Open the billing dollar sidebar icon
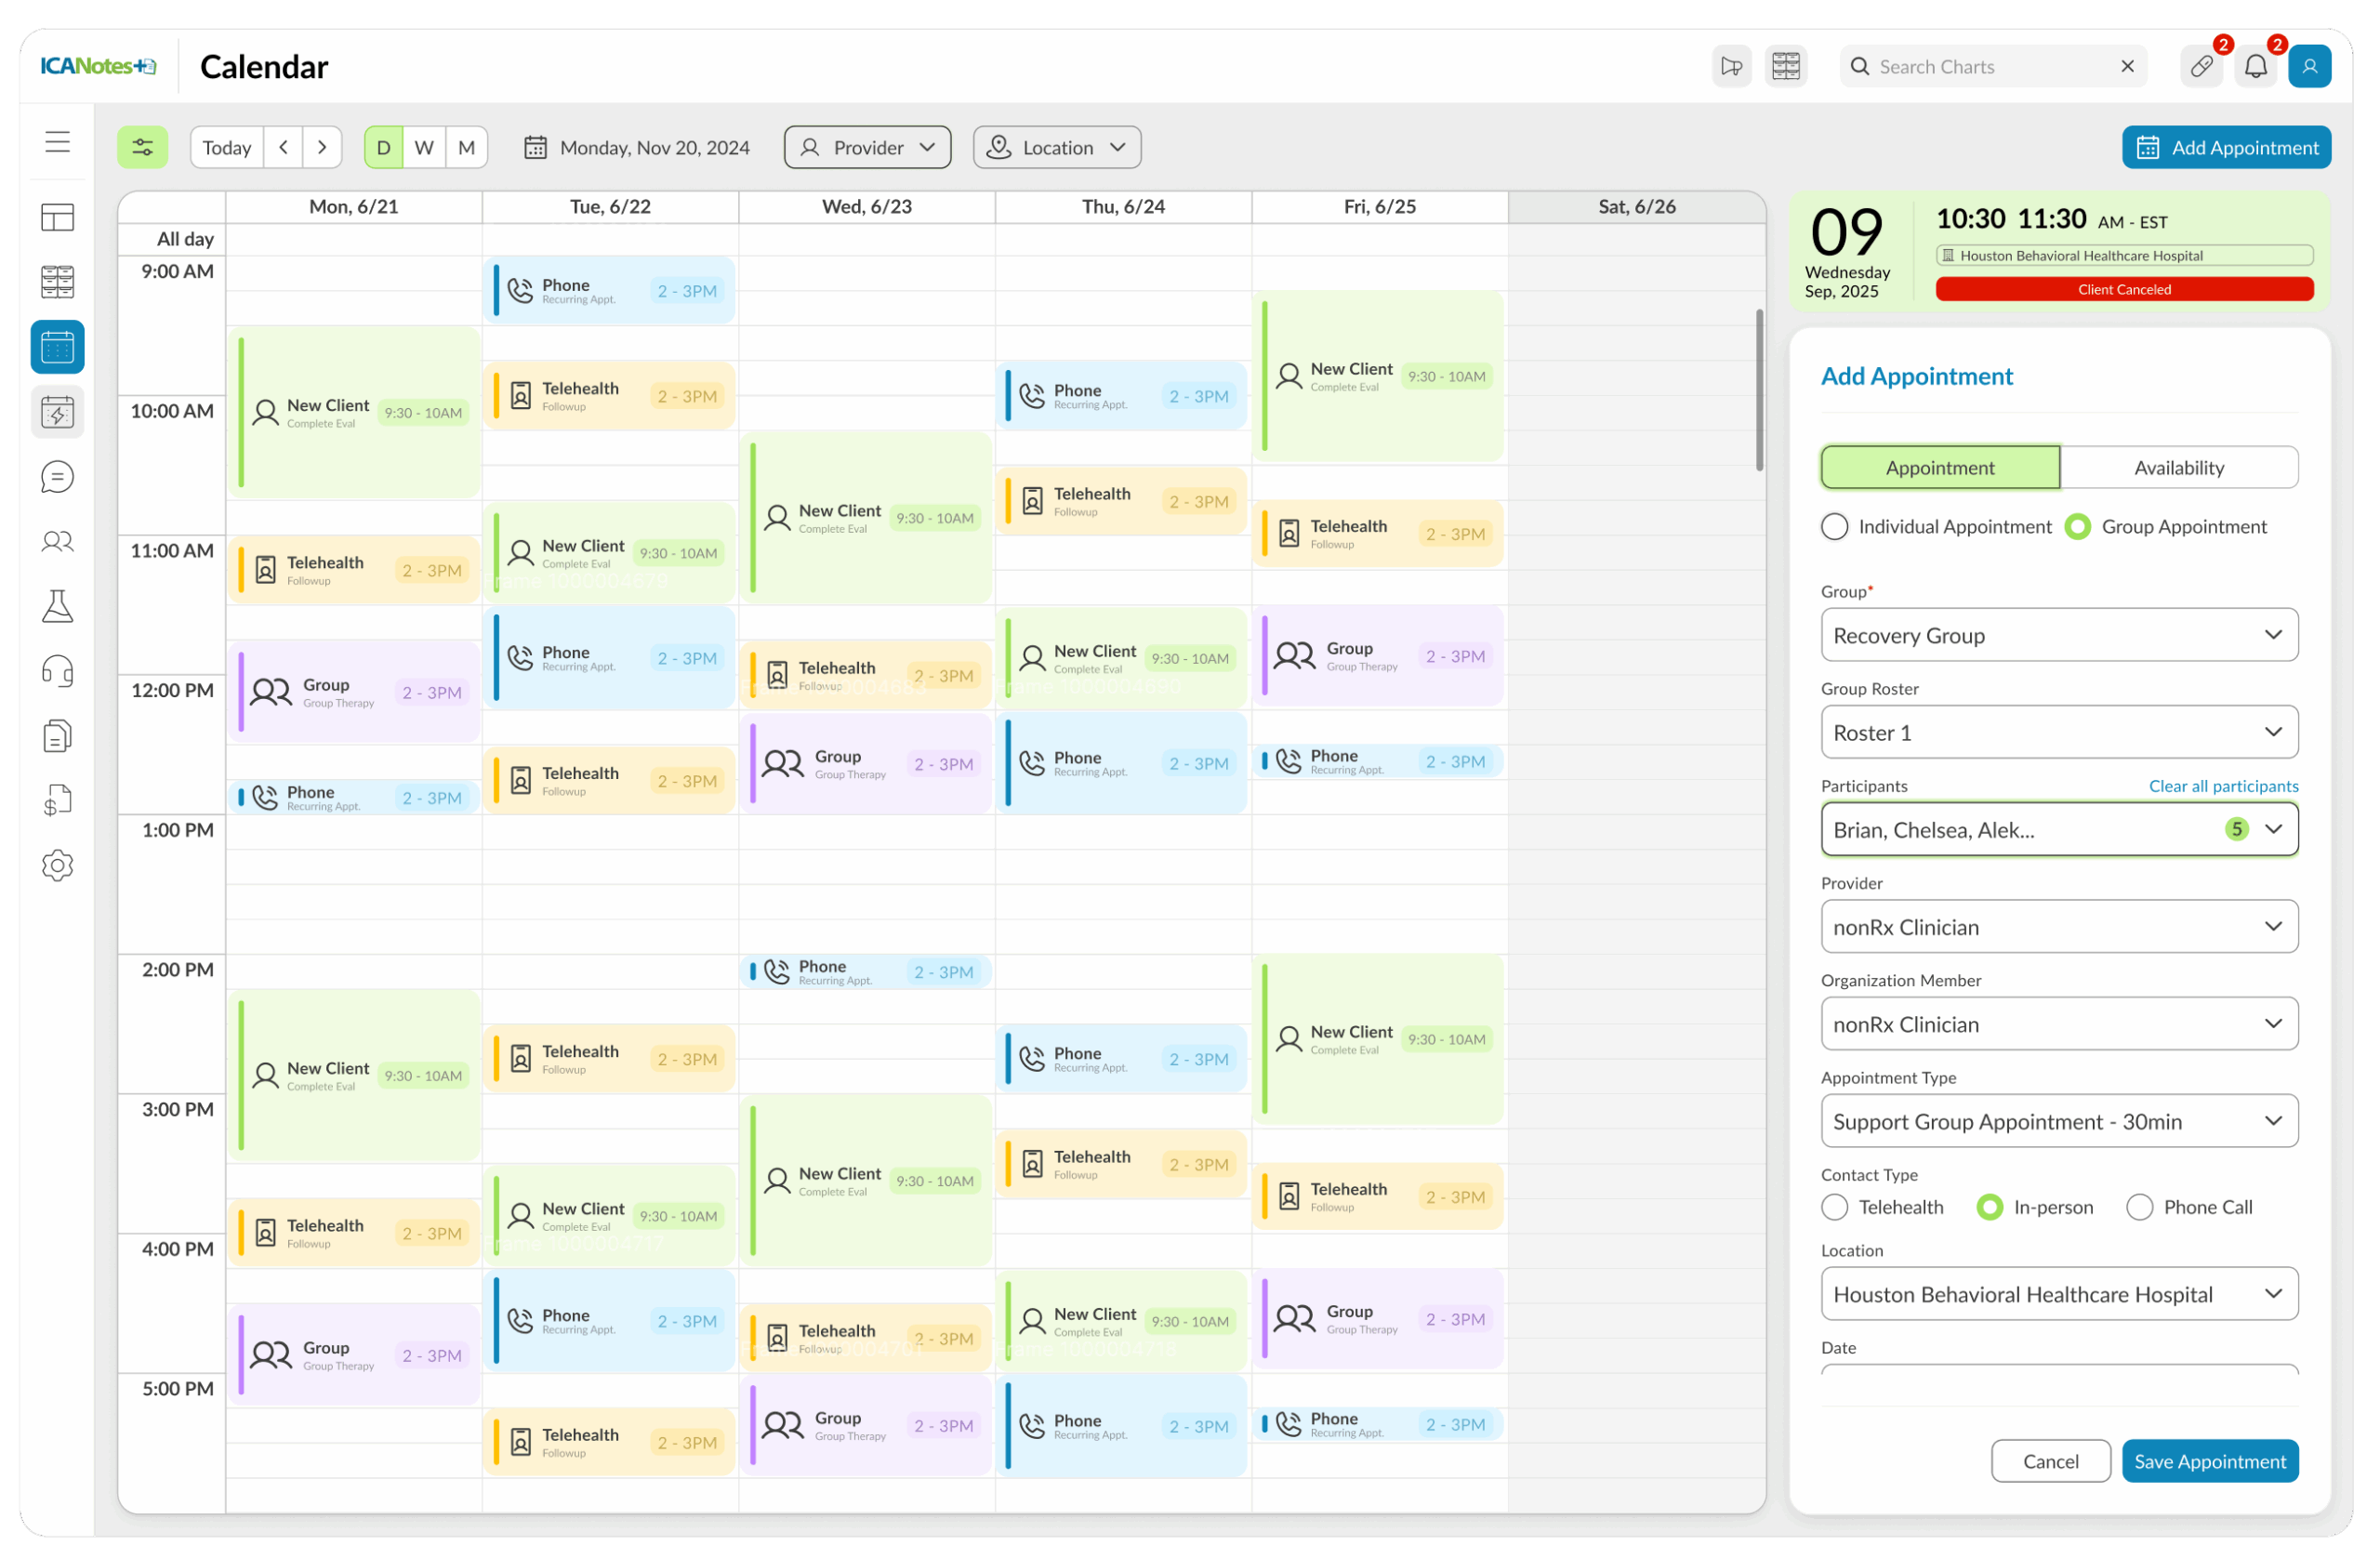Screen dimensions: 2380x1558 [x=57, y=801]
